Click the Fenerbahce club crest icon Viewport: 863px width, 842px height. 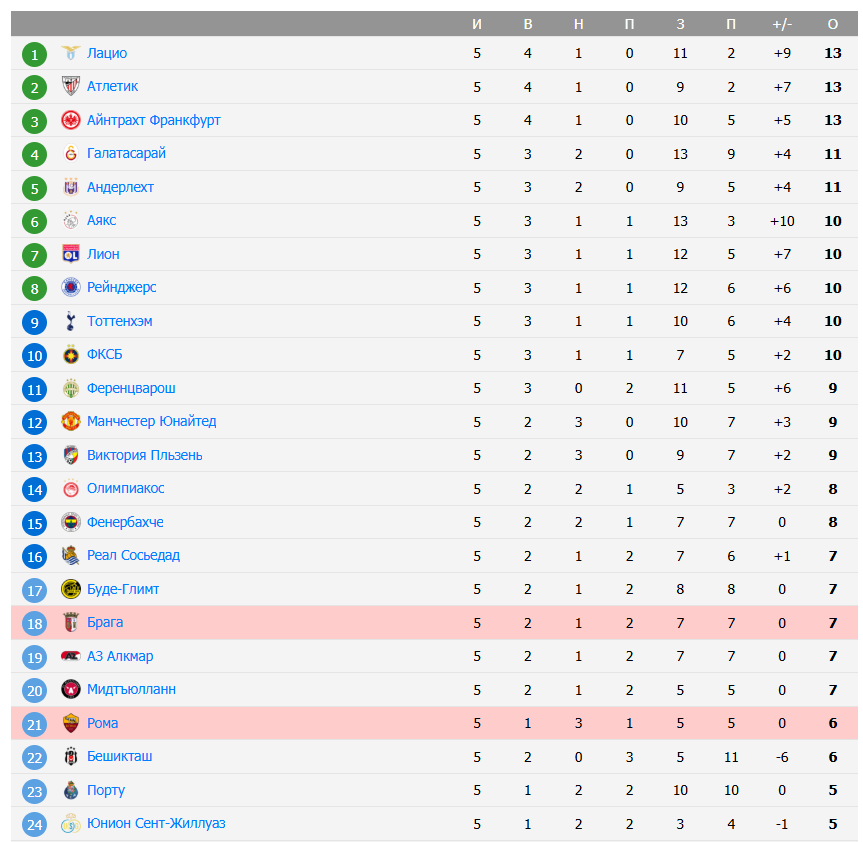[x=70, y=522]
